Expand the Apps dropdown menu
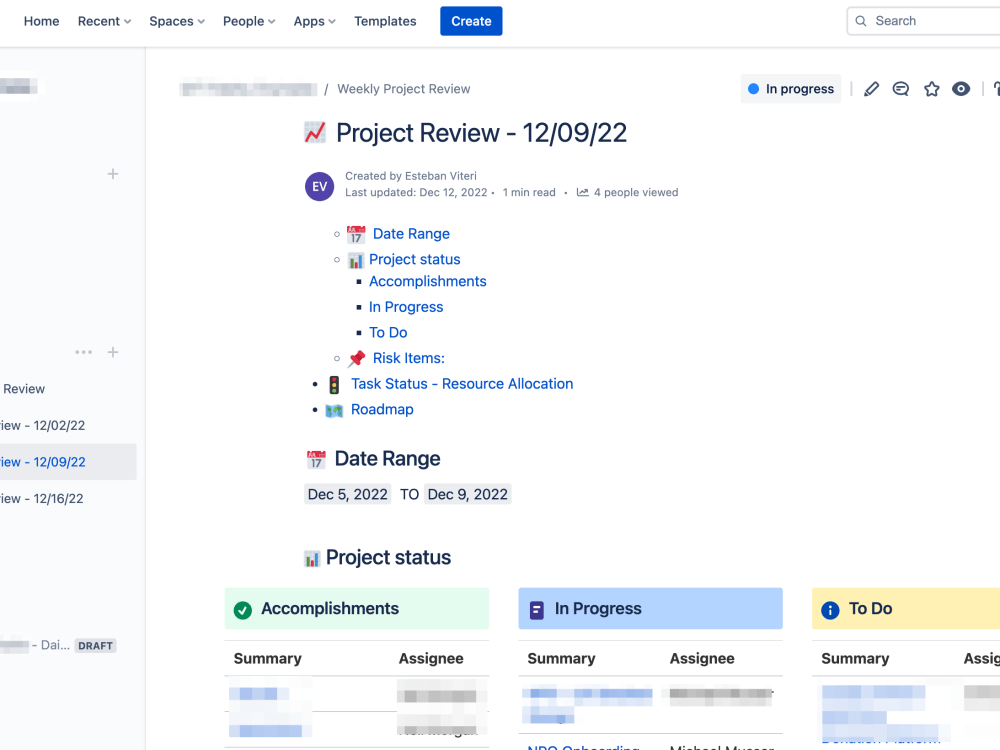 pos(314,21)
